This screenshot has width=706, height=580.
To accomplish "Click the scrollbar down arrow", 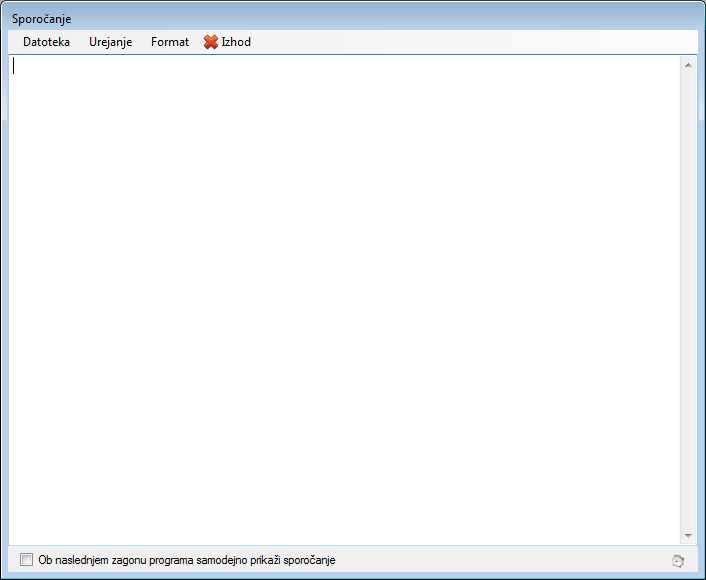I will 688,535.
